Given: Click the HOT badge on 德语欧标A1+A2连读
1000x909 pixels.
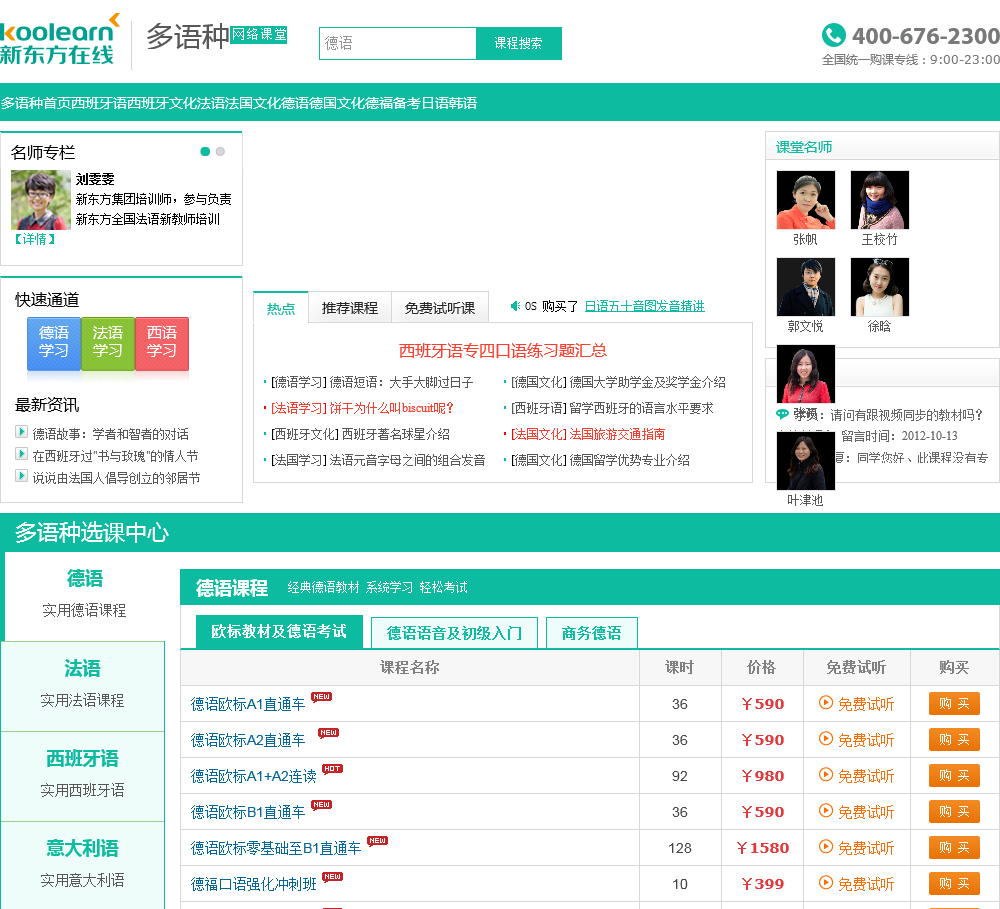Looking at the screenshot, I should [x=332, y=769].
